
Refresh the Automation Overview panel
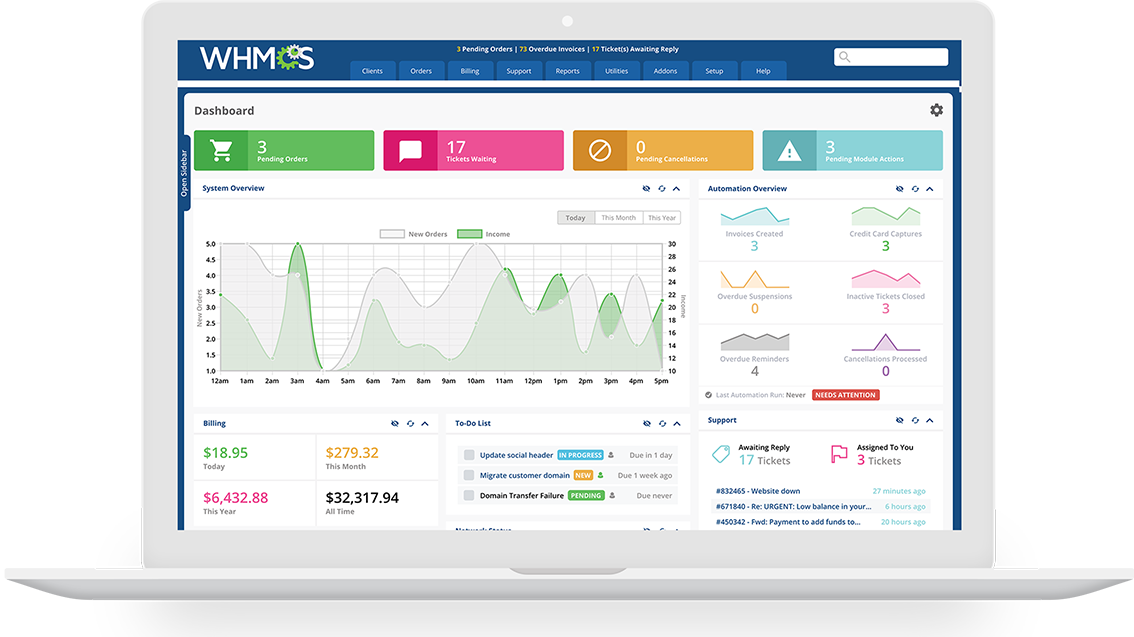pyautogui.click(x=915, y=189)
